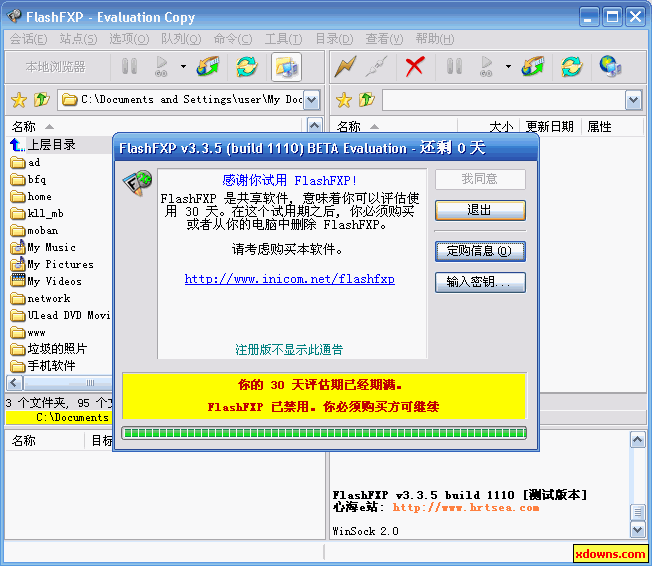Select the kll_mb folder
This screenshot has width=652, height=566.
pos(37,213)
